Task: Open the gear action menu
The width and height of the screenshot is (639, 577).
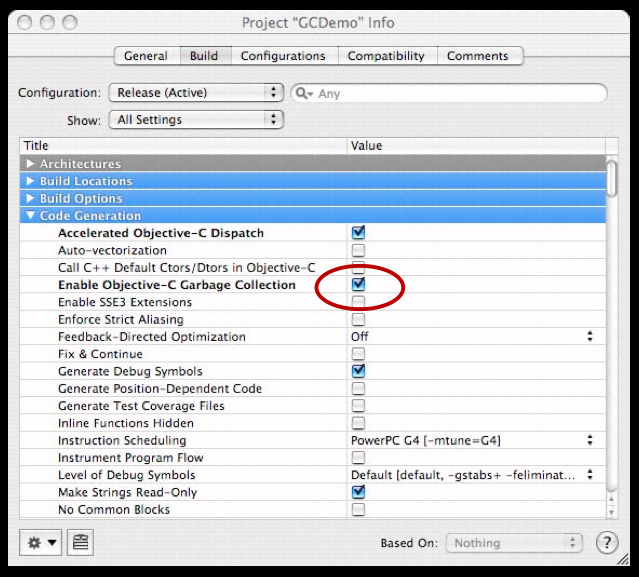Action: [42, 542]
